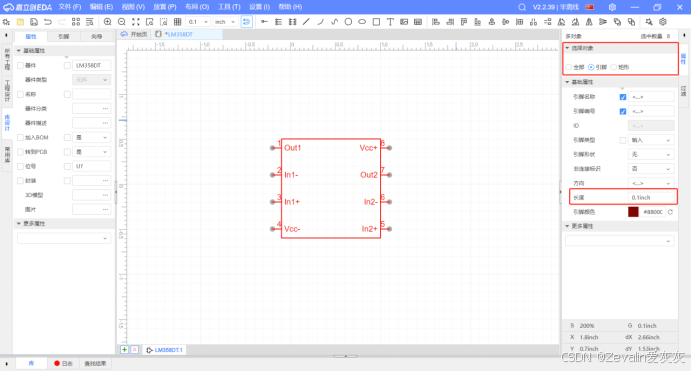Collapse the 选择对象 section
This screenshot has width=692, height=371.
[x=568, y=48]
